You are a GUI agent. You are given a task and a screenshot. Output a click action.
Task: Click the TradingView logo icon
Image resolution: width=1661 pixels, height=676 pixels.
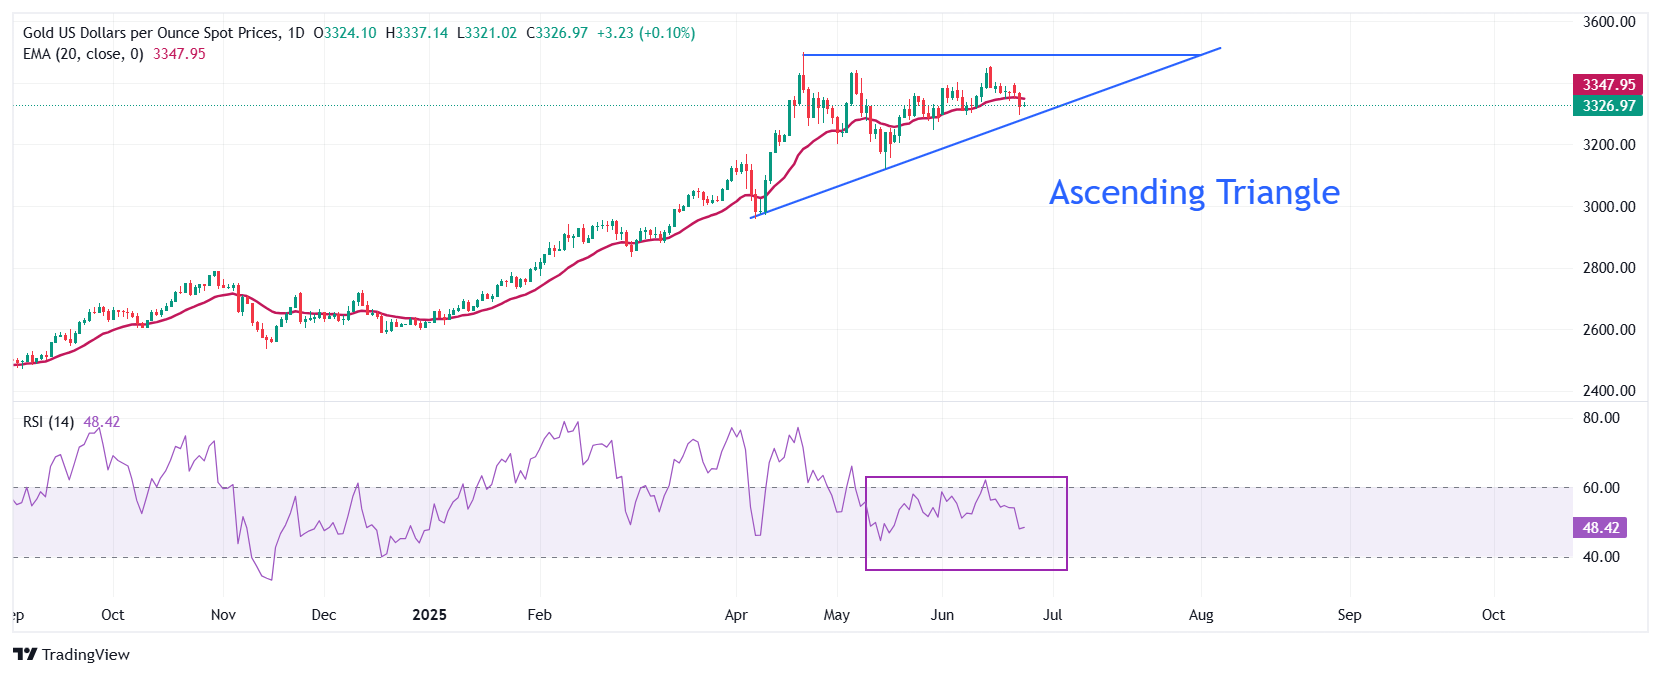25,654
